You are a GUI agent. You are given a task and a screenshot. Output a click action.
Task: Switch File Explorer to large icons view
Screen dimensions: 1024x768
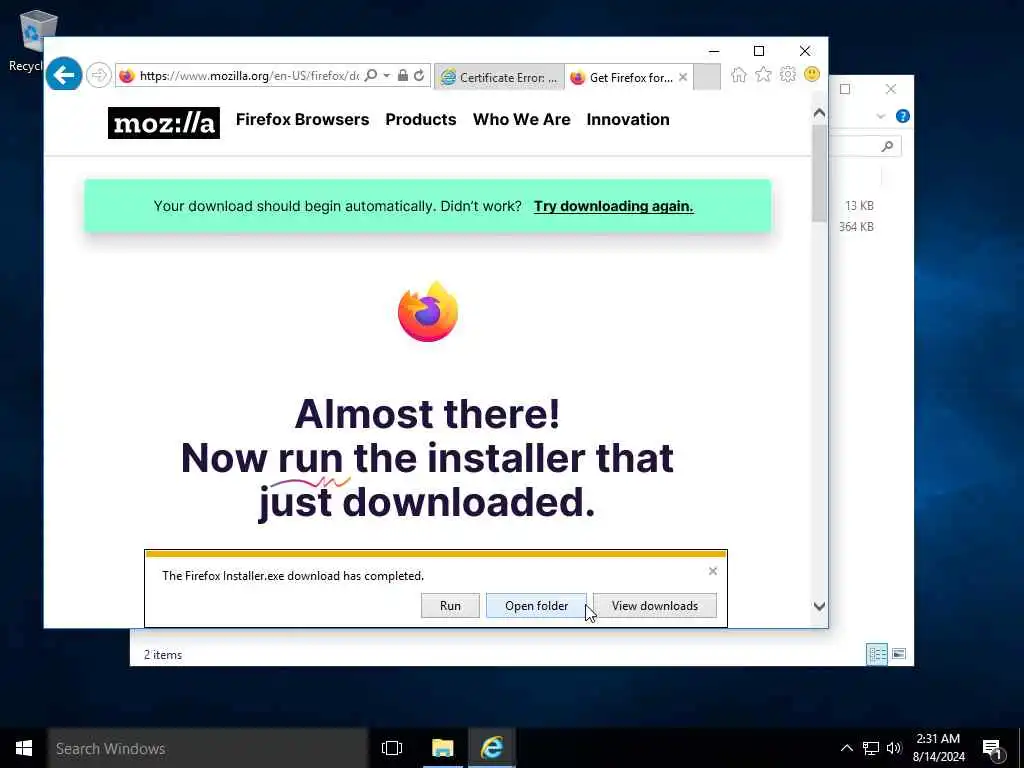(x=899, y=654)
